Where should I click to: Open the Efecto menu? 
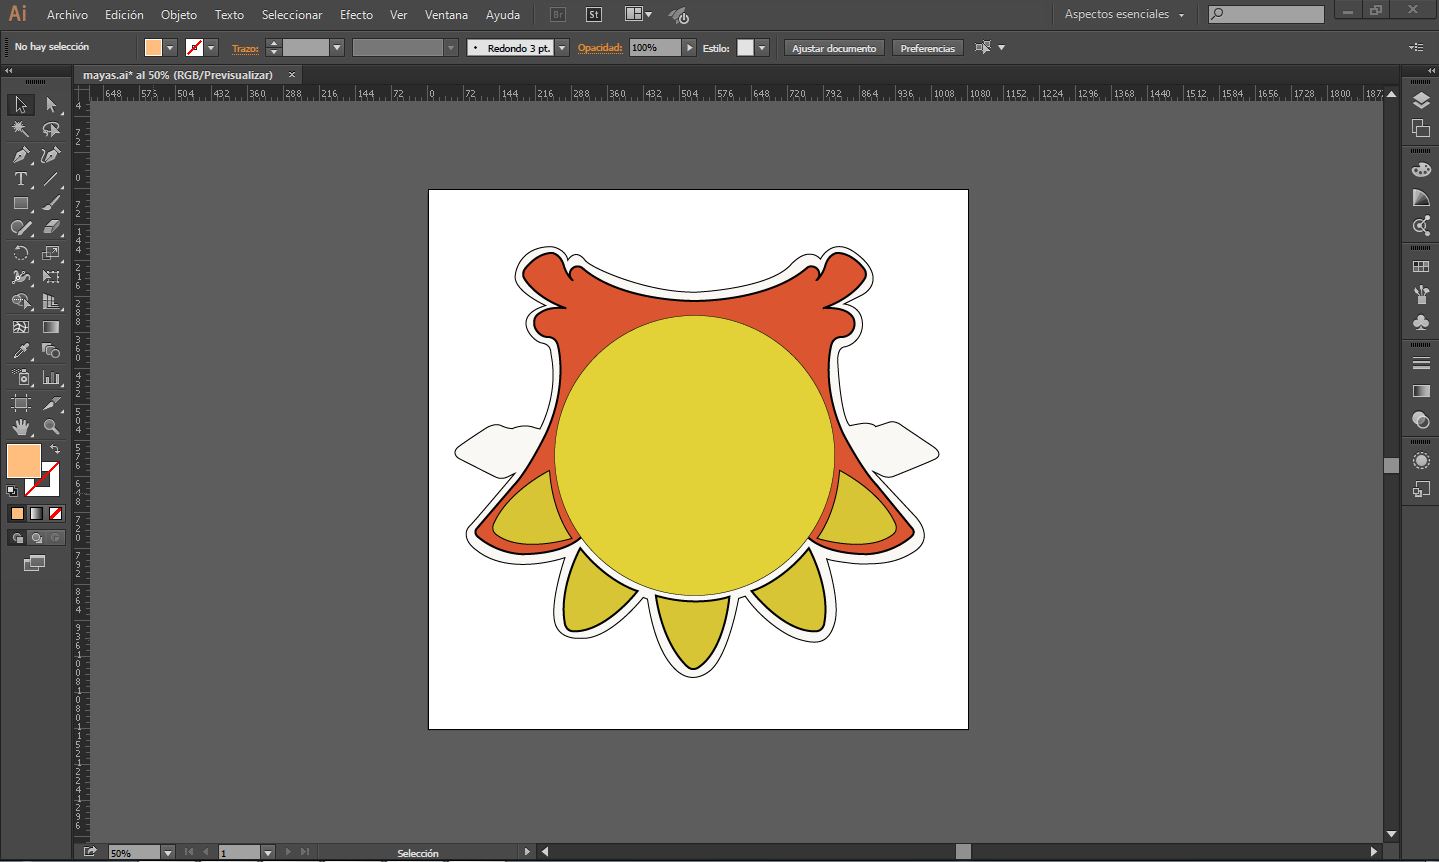click(x=356, y=15)
